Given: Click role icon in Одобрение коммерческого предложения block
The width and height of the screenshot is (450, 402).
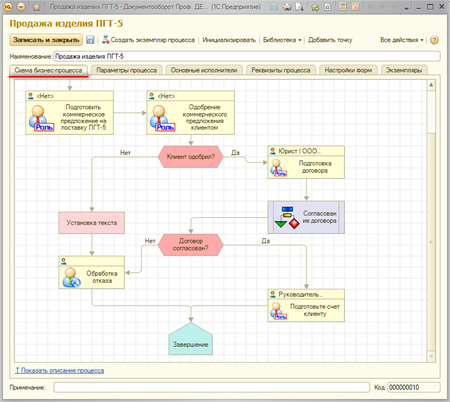Looking at the screenshot, I should click(162, 118).
